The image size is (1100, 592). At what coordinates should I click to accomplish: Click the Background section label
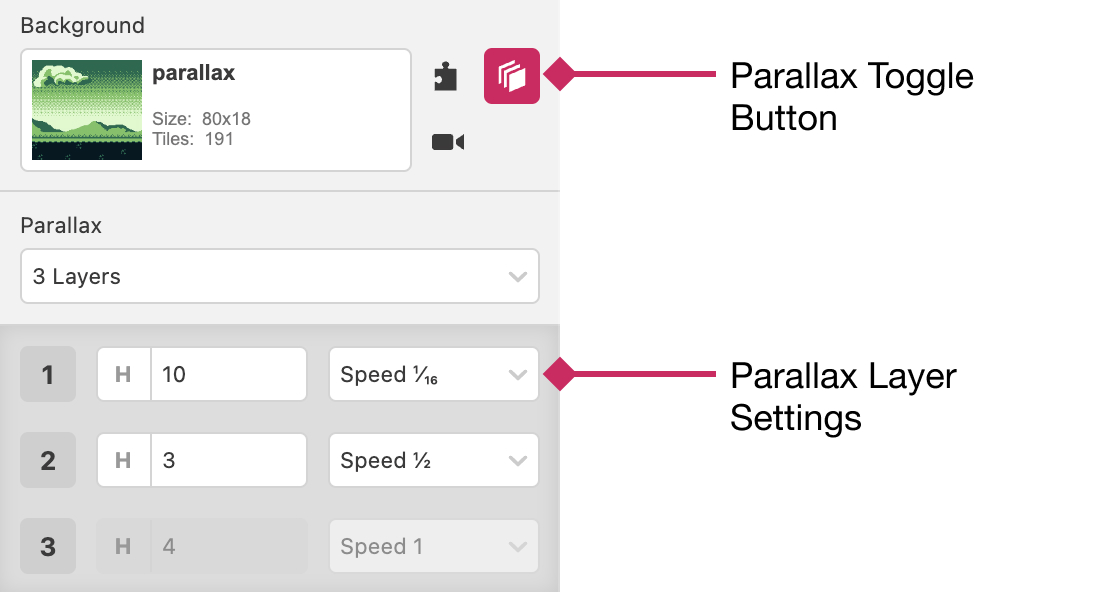[82, 26]
